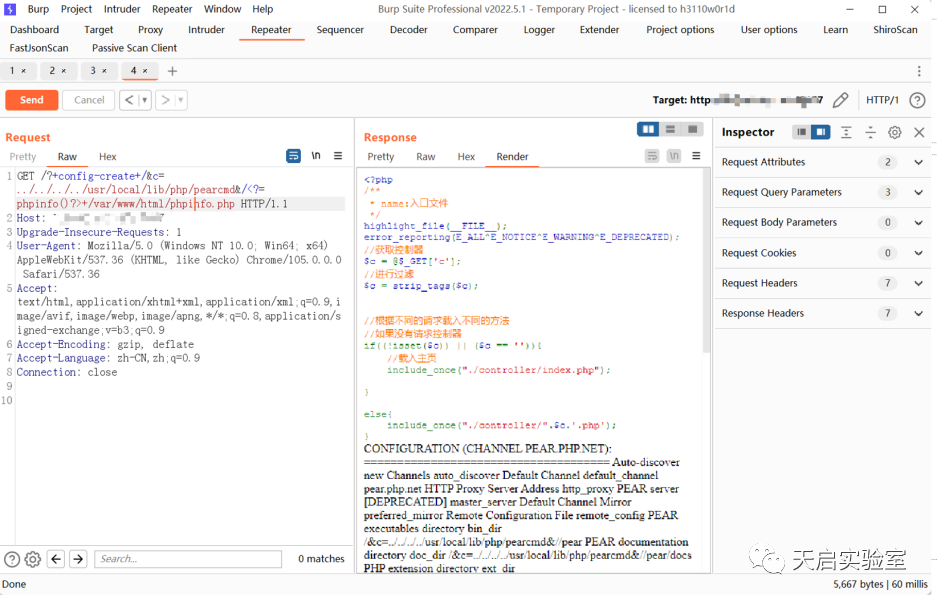This screenshot has height=601, width=937.
Task: Open the response pane hamburger menu
Action: 696,156
